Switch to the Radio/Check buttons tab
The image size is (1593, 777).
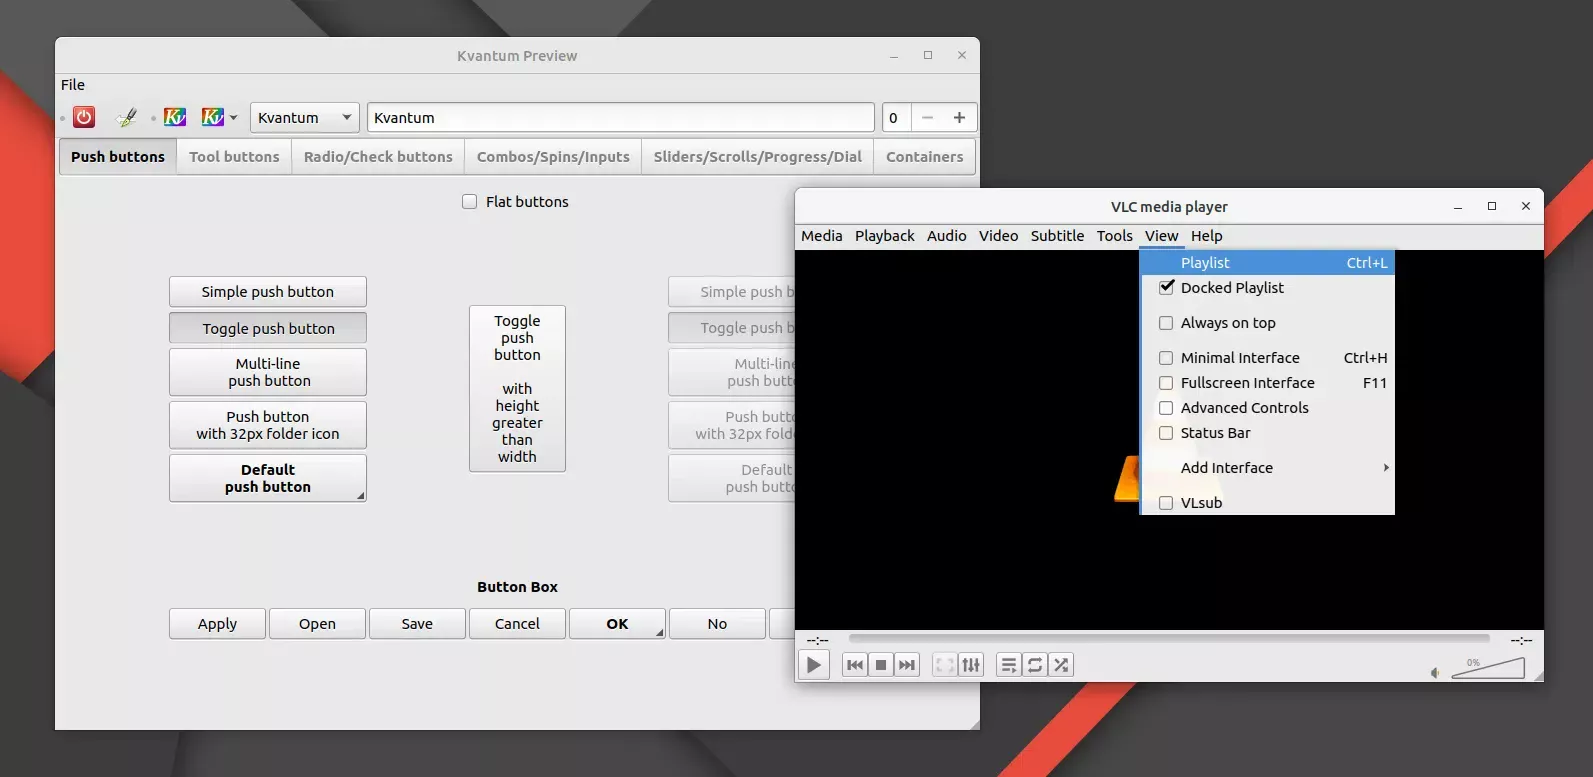tap(378, 157)
